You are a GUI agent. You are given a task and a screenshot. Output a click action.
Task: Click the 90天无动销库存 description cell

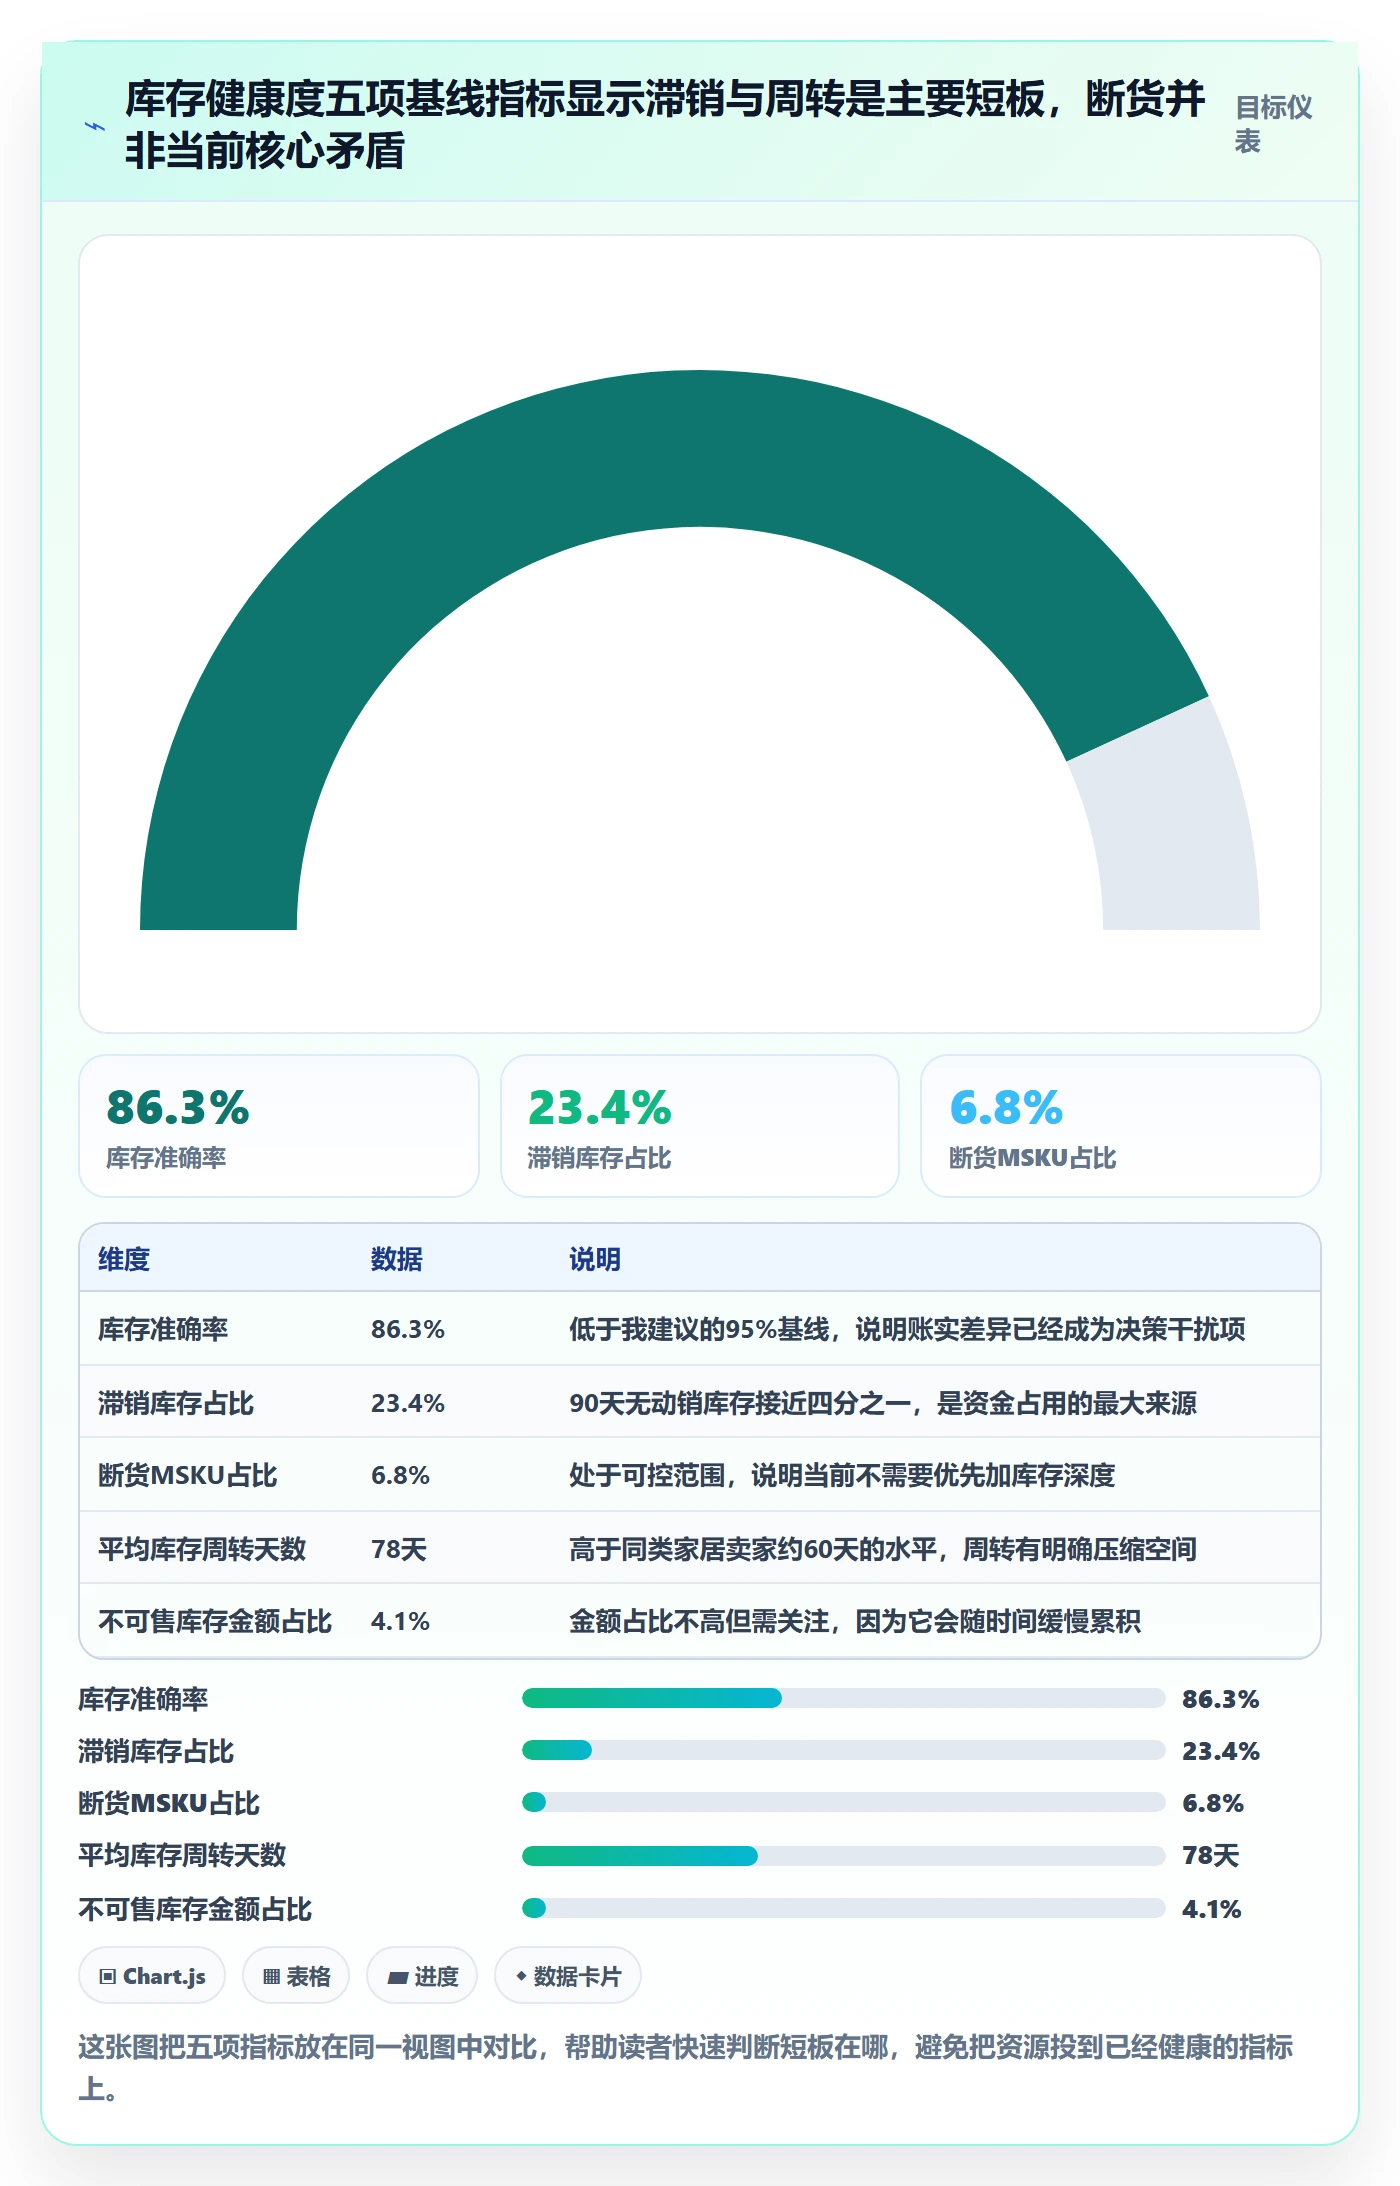pos(883,1403)
